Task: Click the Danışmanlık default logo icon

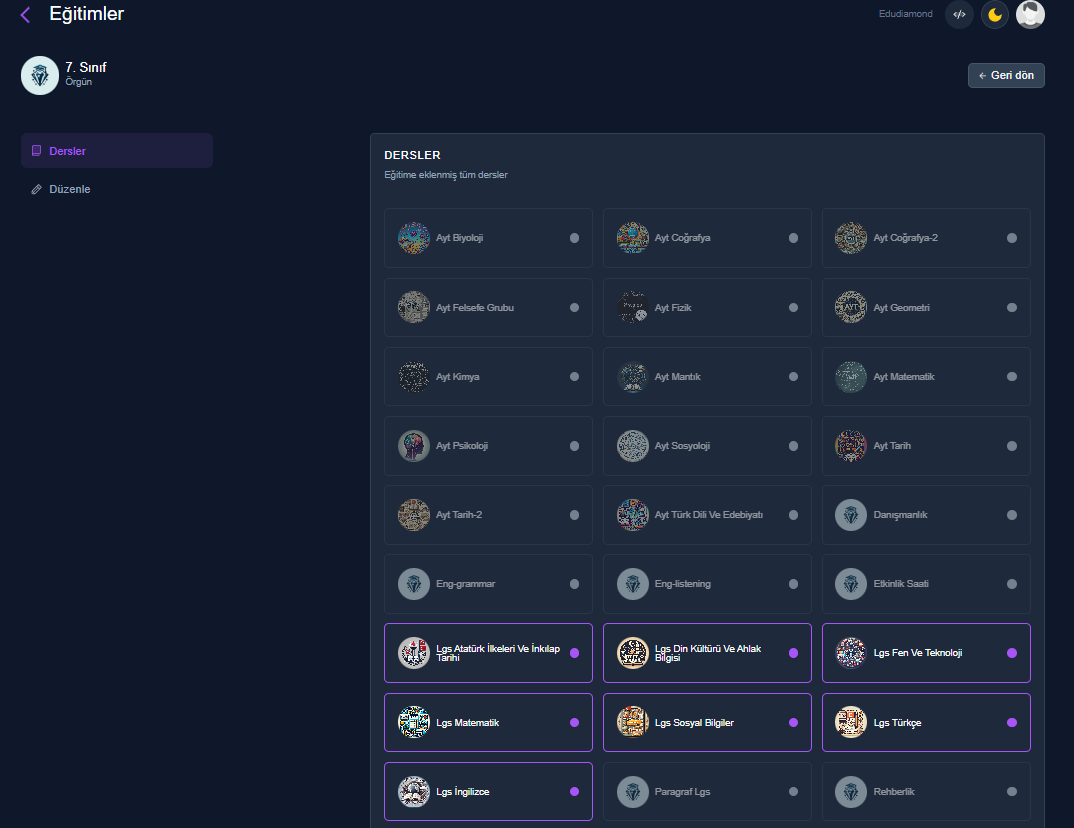Action: click(x=851, y=515)
